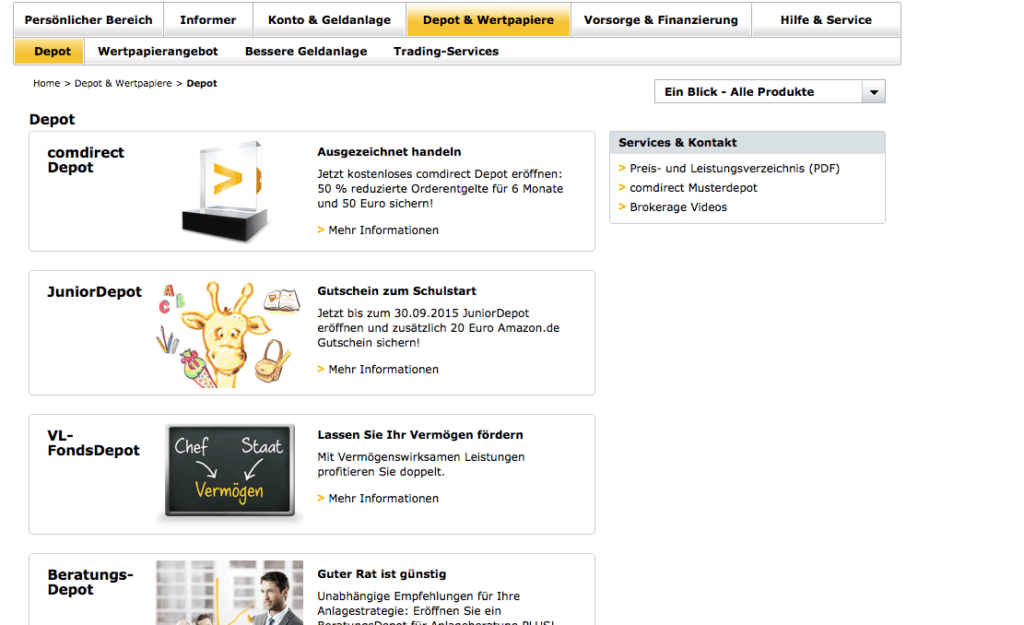The width and height of the screenshot is (1024, 625).
Task: Click the Depot page heading
Action: pyautogui.click(x=52, y=120)
